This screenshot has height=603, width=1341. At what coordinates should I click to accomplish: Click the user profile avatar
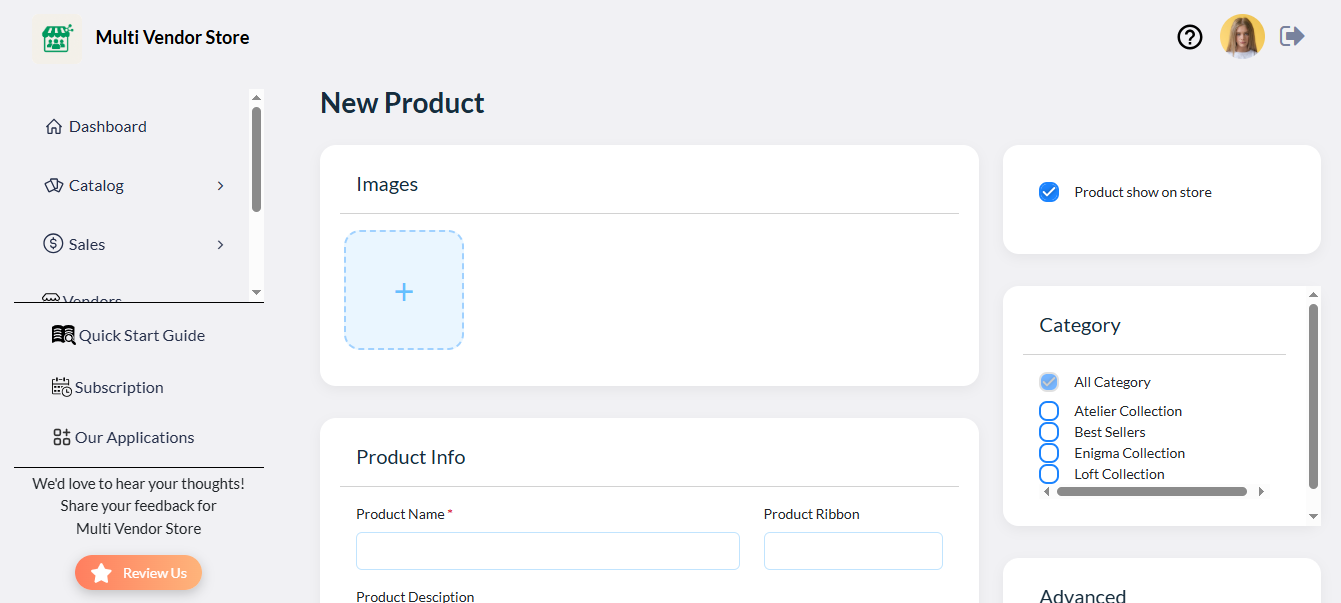[x=1242, y=37]
